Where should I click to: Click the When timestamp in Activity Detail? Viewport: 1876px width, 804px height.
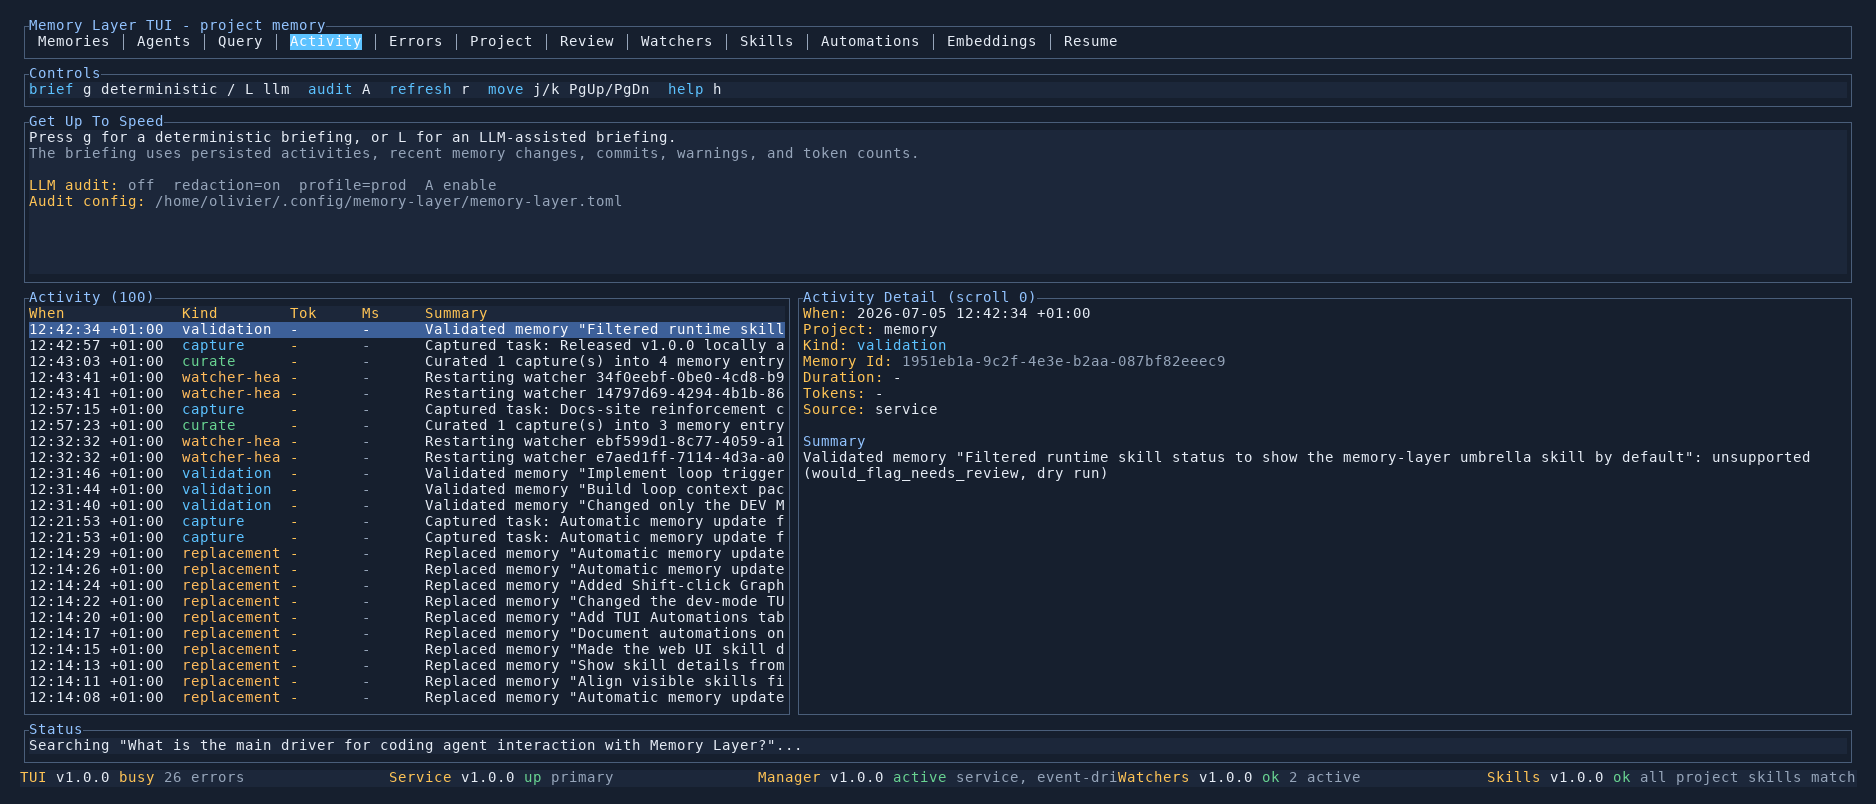pyautogui.click(x=974, y=313)
